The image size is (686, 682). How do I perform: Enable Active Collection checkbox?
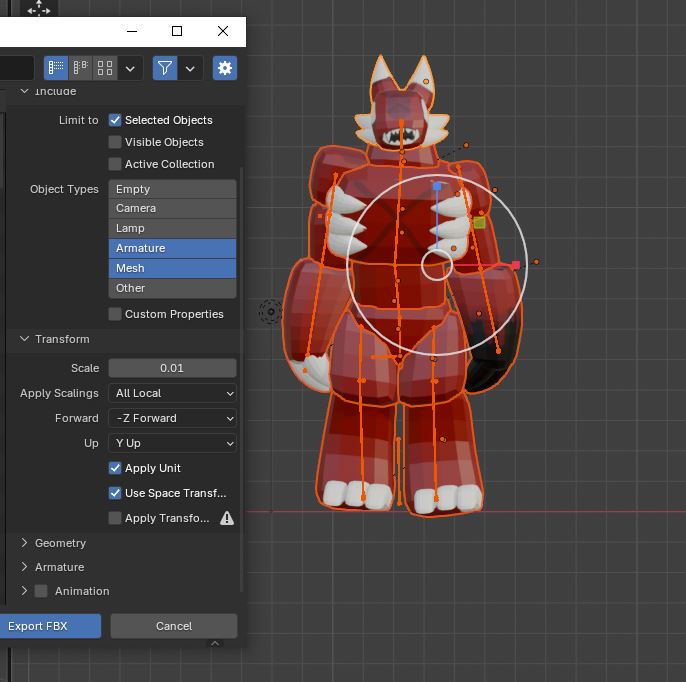tap(115, 164)
